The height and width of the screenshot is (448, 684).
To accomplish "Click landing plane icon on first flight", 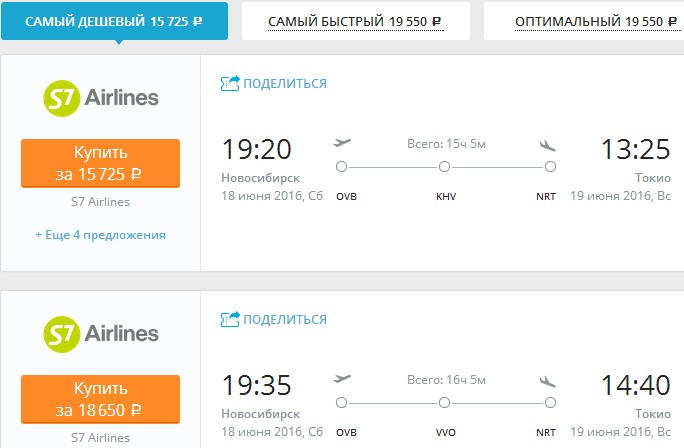I will (547, 145).
